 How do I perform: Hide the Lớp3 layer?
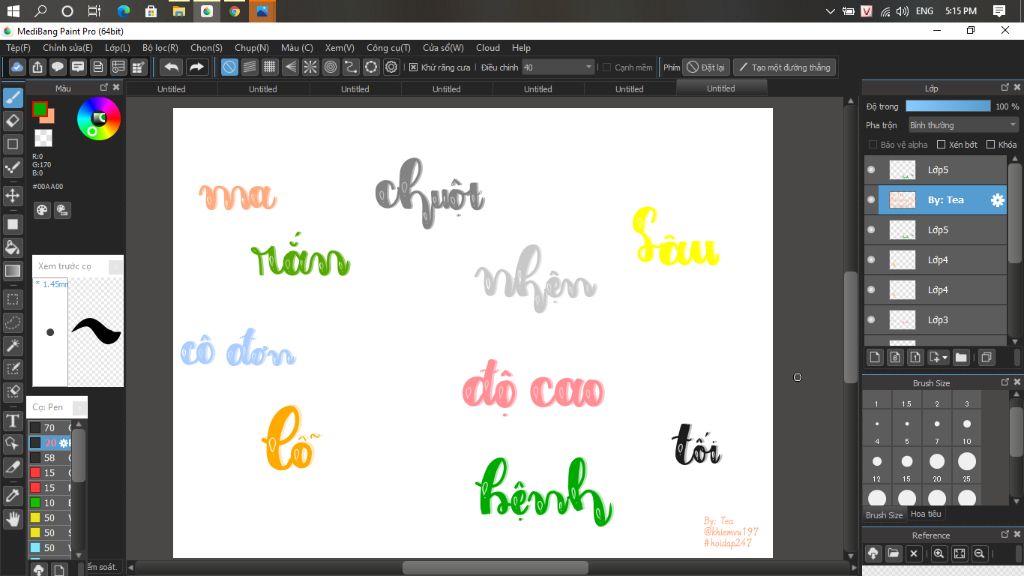click(871, 320)
